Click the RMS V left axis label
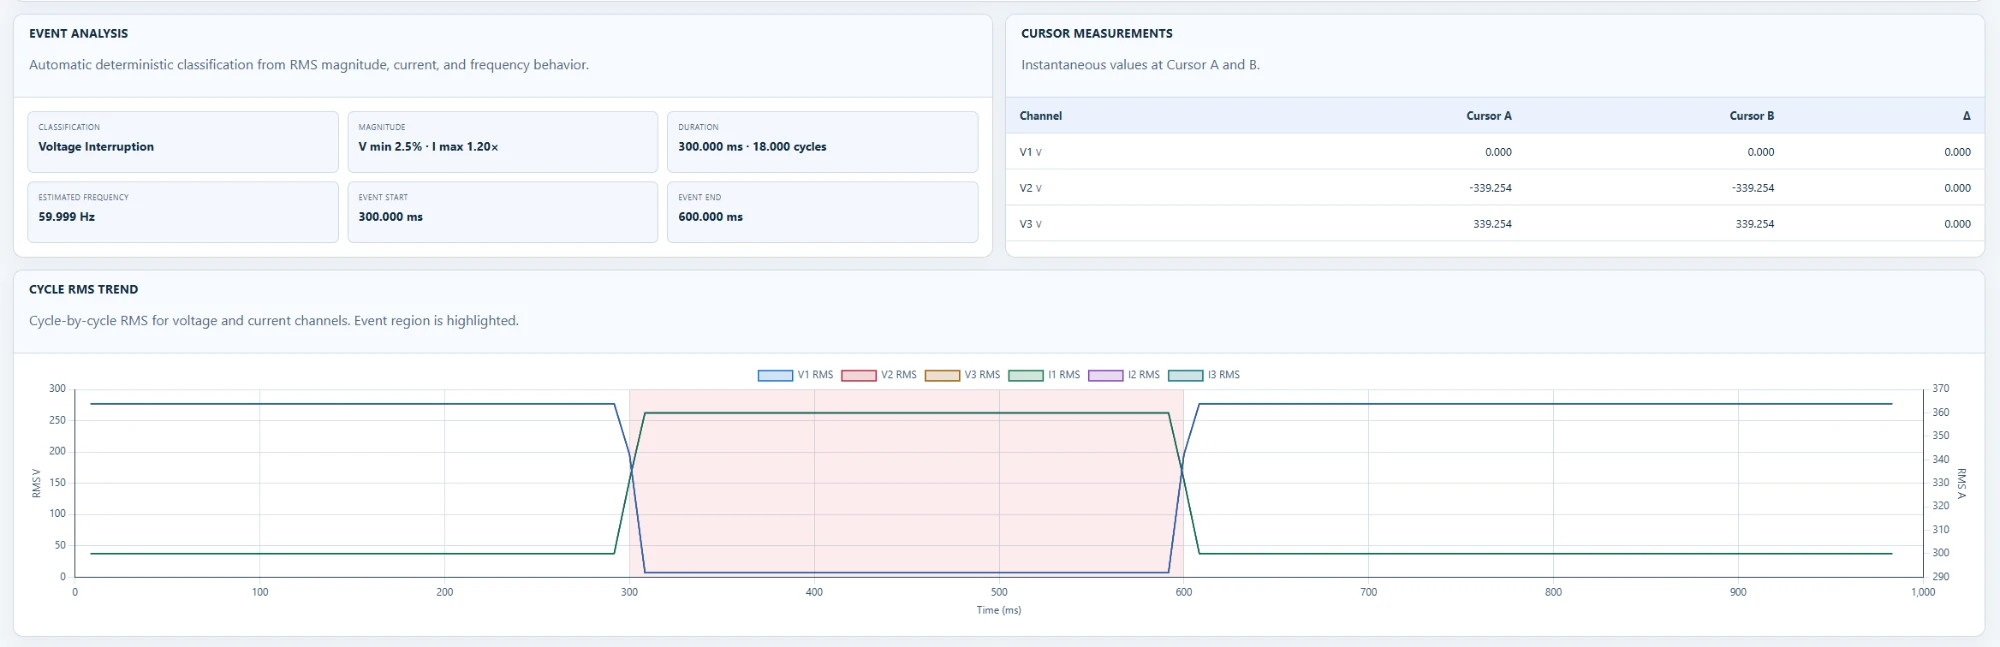Screen dimensions: 2000x647 click(36, 483)
